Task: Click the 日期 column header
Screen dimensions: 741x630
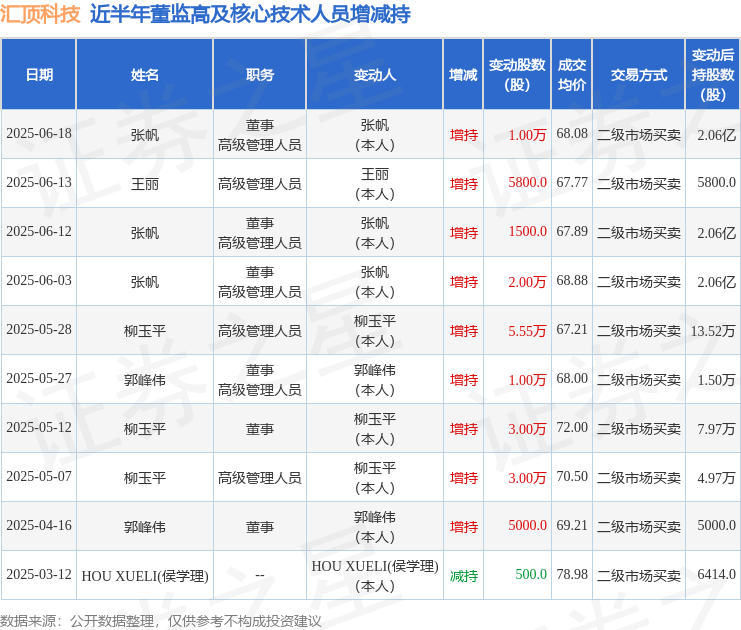Action: click(x=39, y=75)
